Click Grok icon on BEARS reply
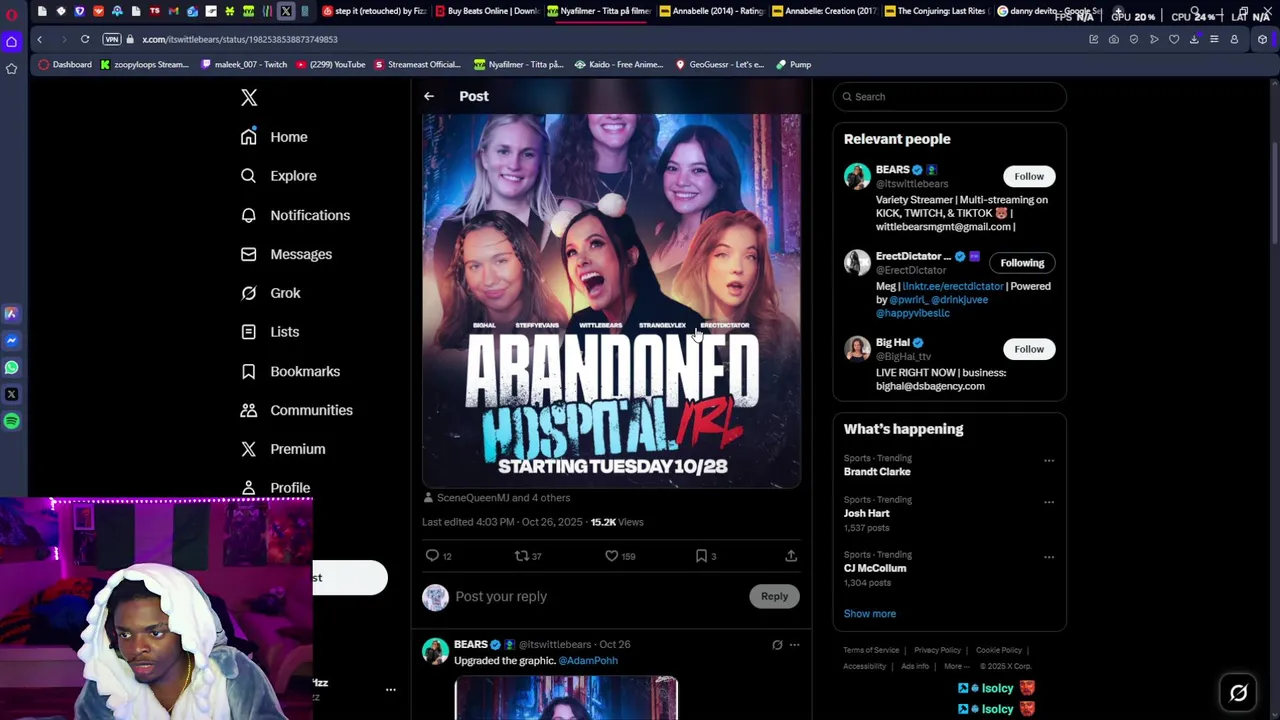1280x720 pixels. [x=777, y=645]
